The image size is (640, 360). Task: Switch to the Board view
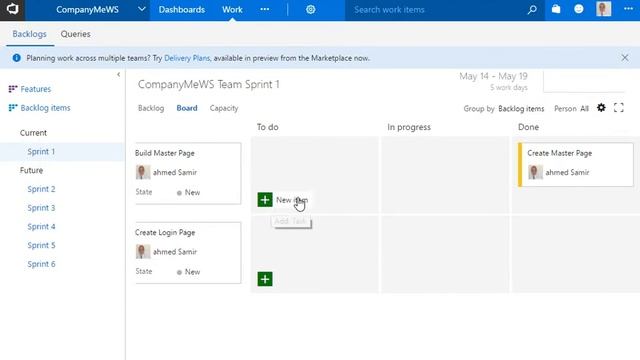click(x=187, y=108)
